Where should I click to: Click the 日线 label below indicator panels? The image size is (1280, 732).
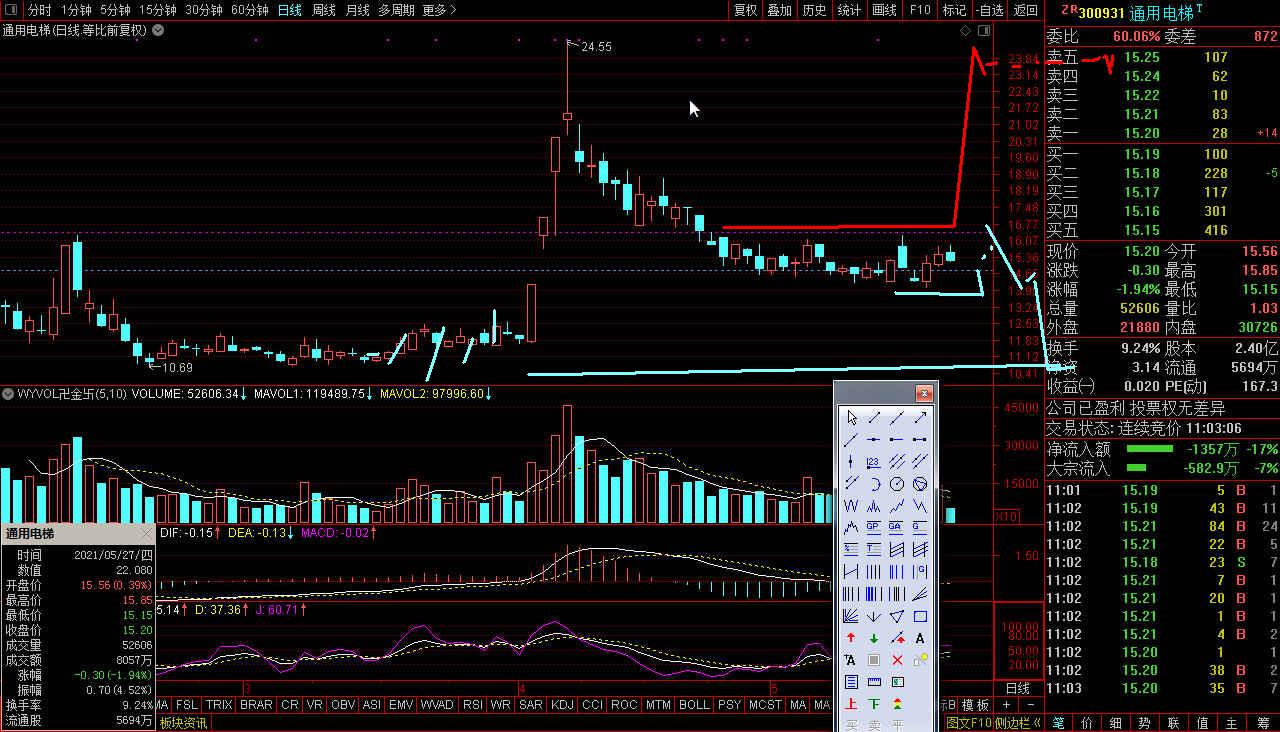click(x=1017, y=688)
